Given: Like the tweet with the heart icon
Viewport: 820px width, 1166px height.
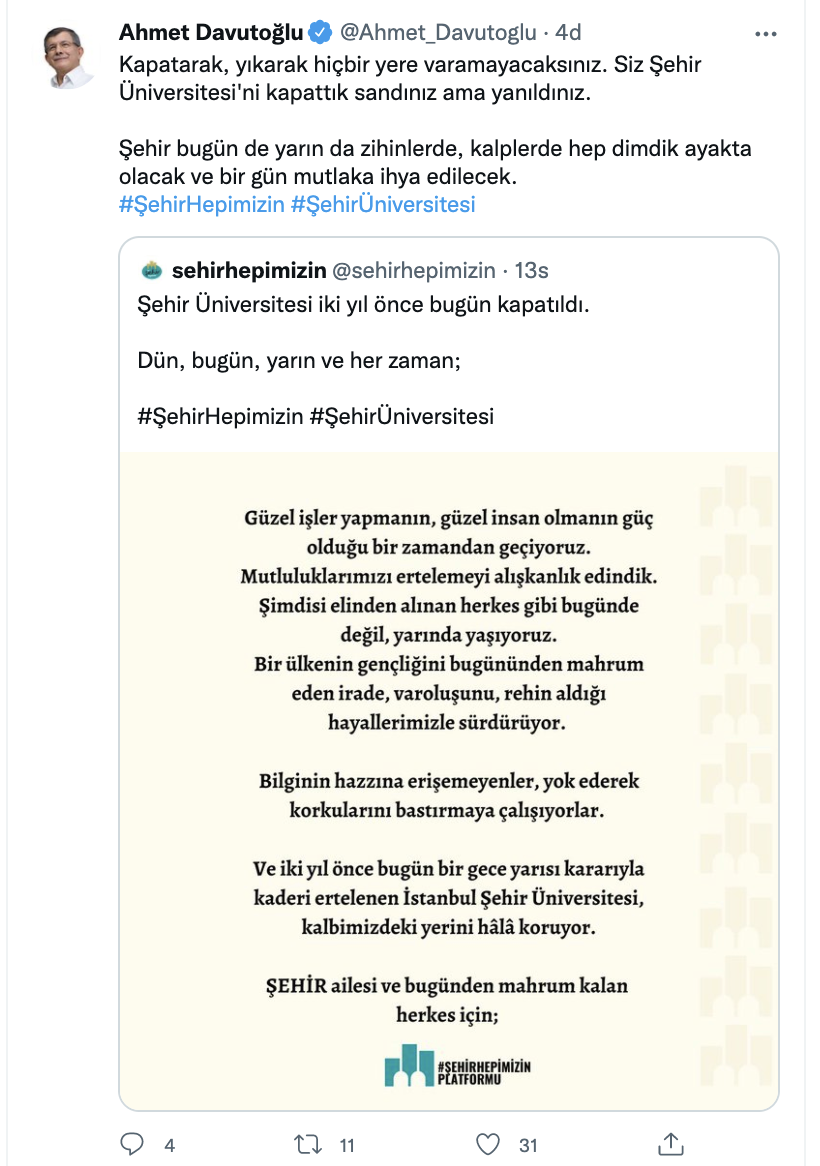Looking at the screenshot, I should [x=488, y=1144].
